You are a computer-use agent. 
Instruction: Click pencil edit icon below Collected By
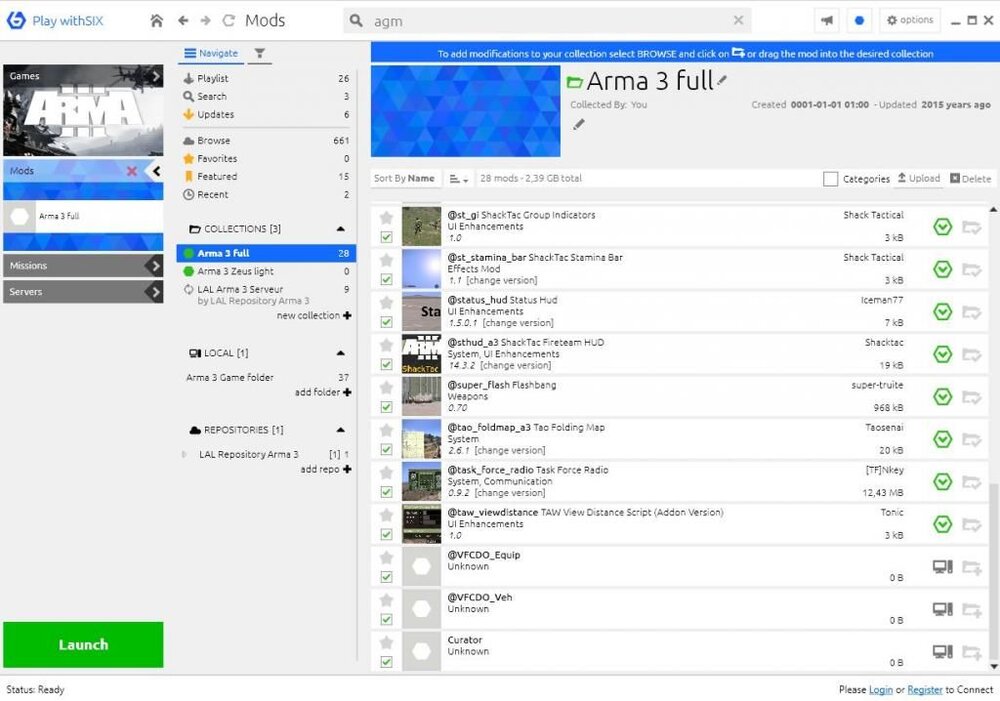tap(578, 124)
